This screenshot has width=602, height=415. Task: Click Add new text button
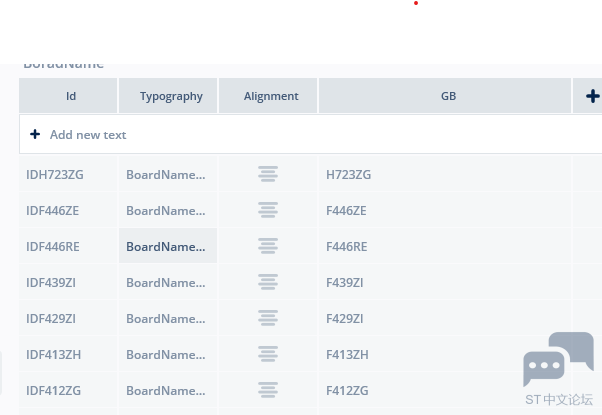[79, 134]
